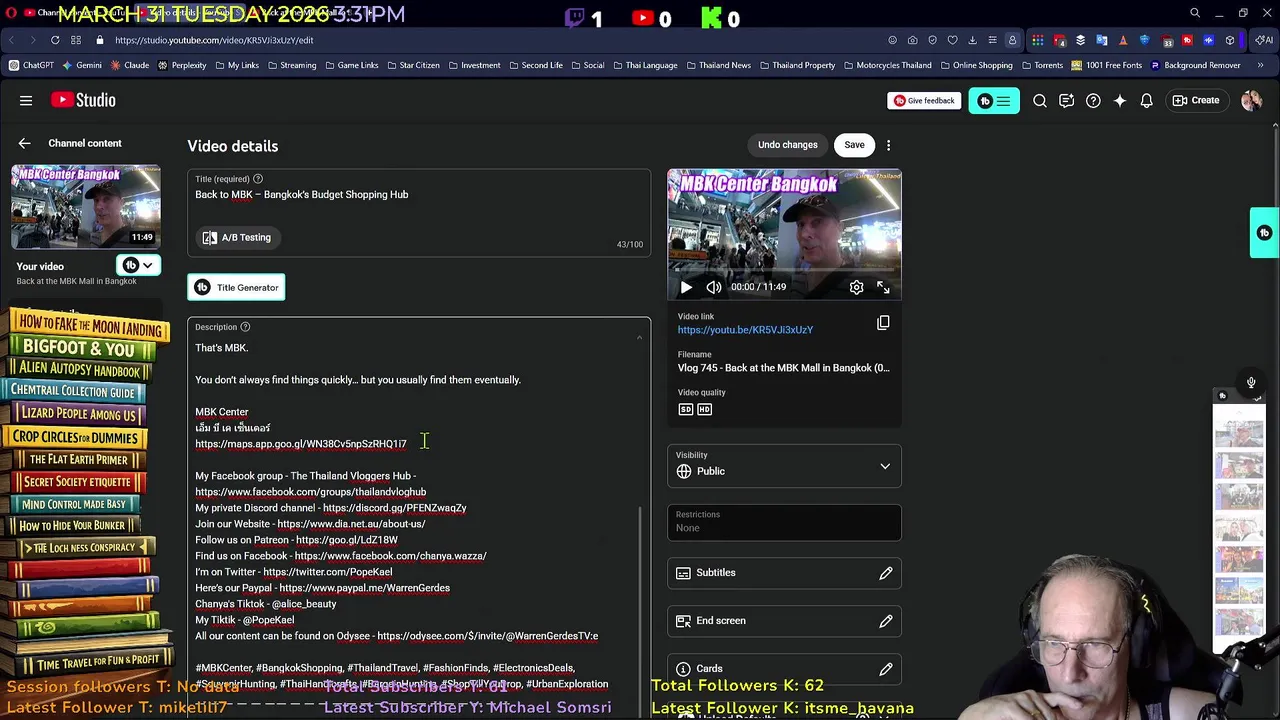
Task: Open the three-dot video options menu
Action: pos(888,145)
